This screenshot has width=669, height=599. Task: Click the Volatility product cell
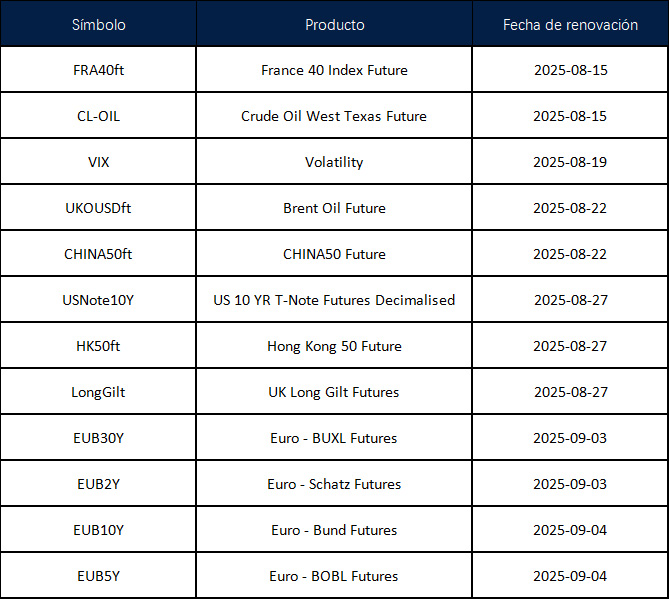tap(334, 162)
